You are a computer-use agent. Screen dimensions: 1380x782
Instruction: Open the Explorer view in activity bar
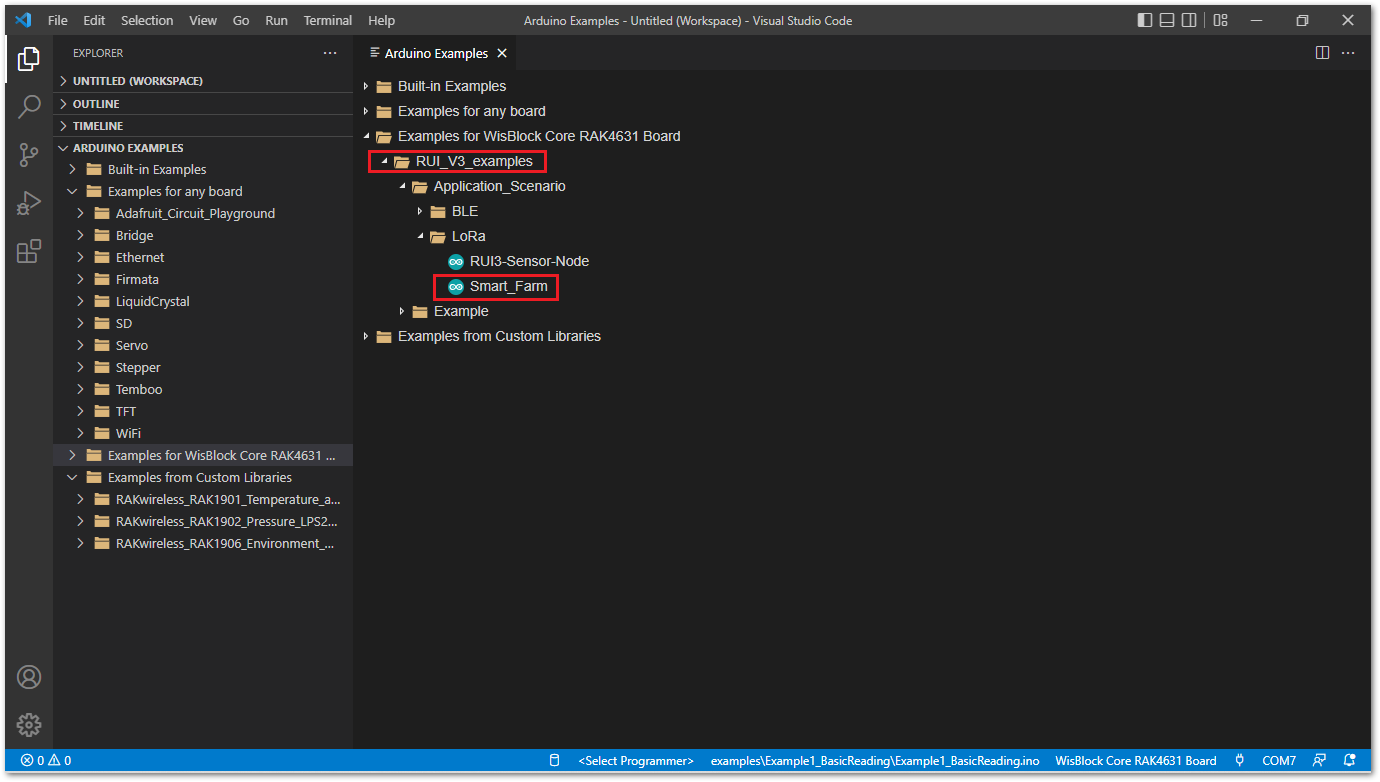coord(29,59)
